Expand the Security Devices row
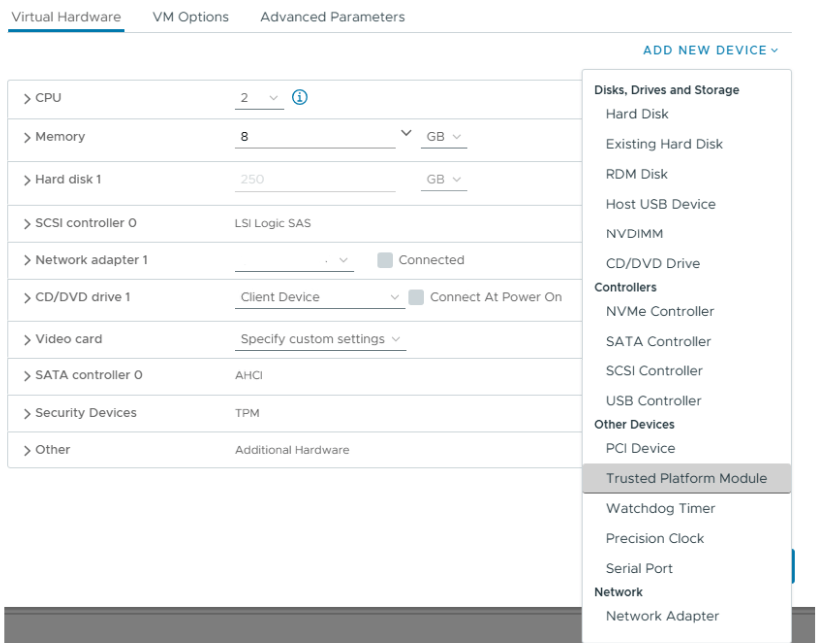816x643 pixels. [26, 413]
